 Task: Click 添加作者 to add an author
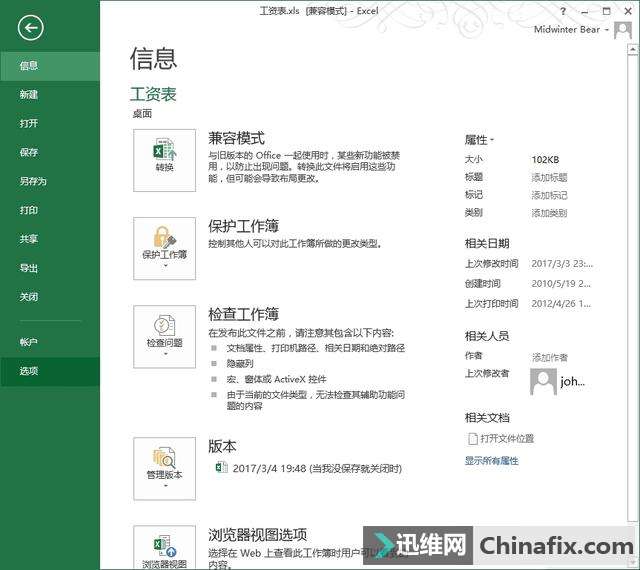pyautogui.click(x=550, y=358)
